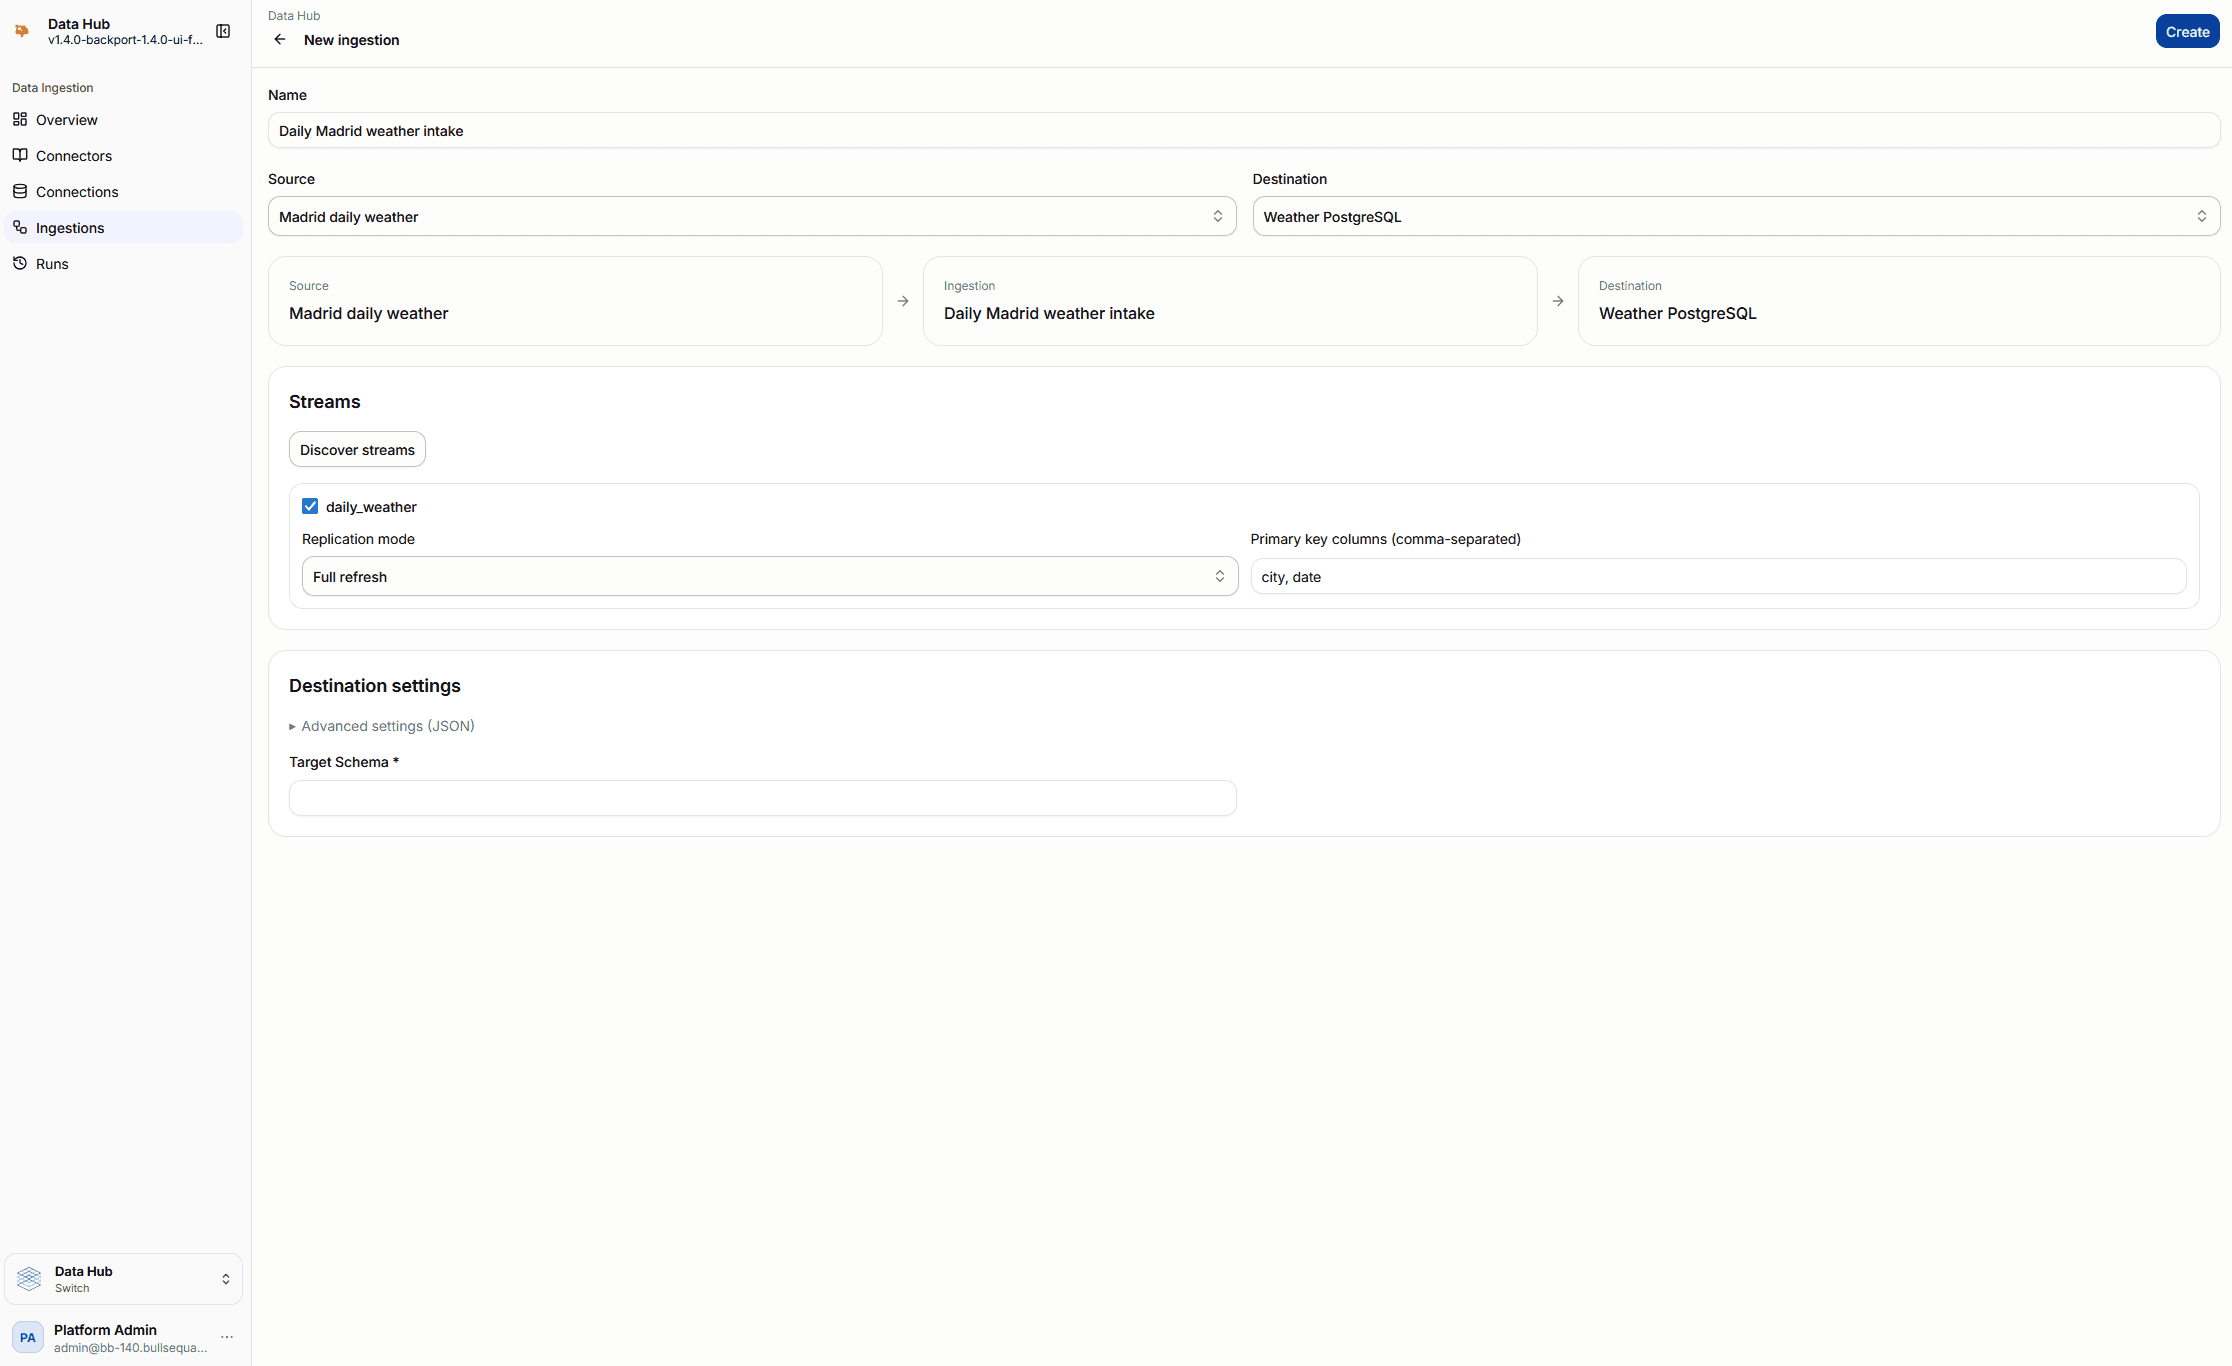Focus the Target Schema input field

[x=763, y=798]
